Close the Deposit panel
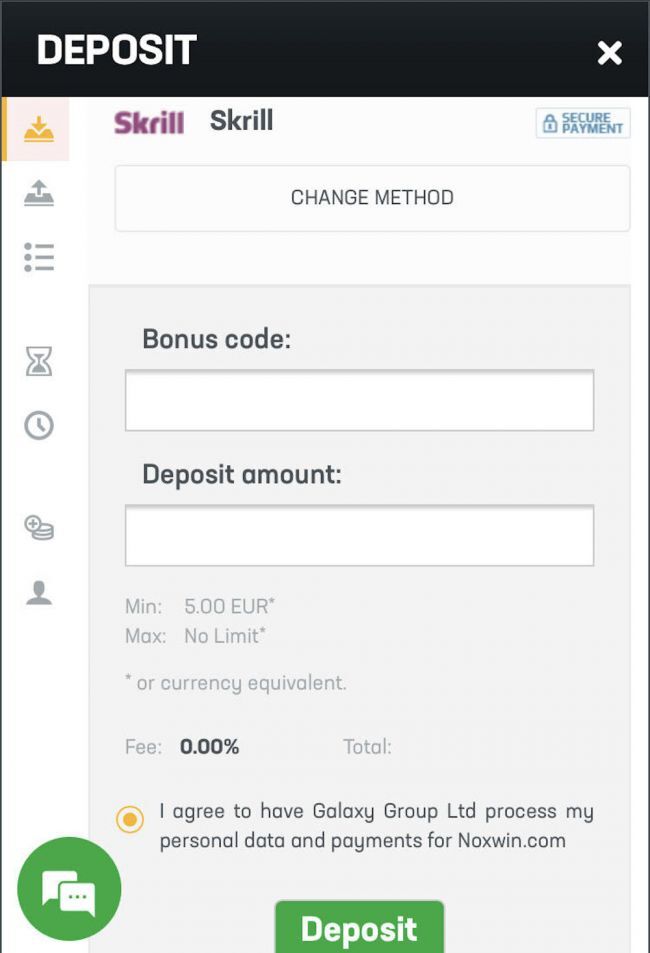This screenshot has width=650, height=953. click(609, 53)
